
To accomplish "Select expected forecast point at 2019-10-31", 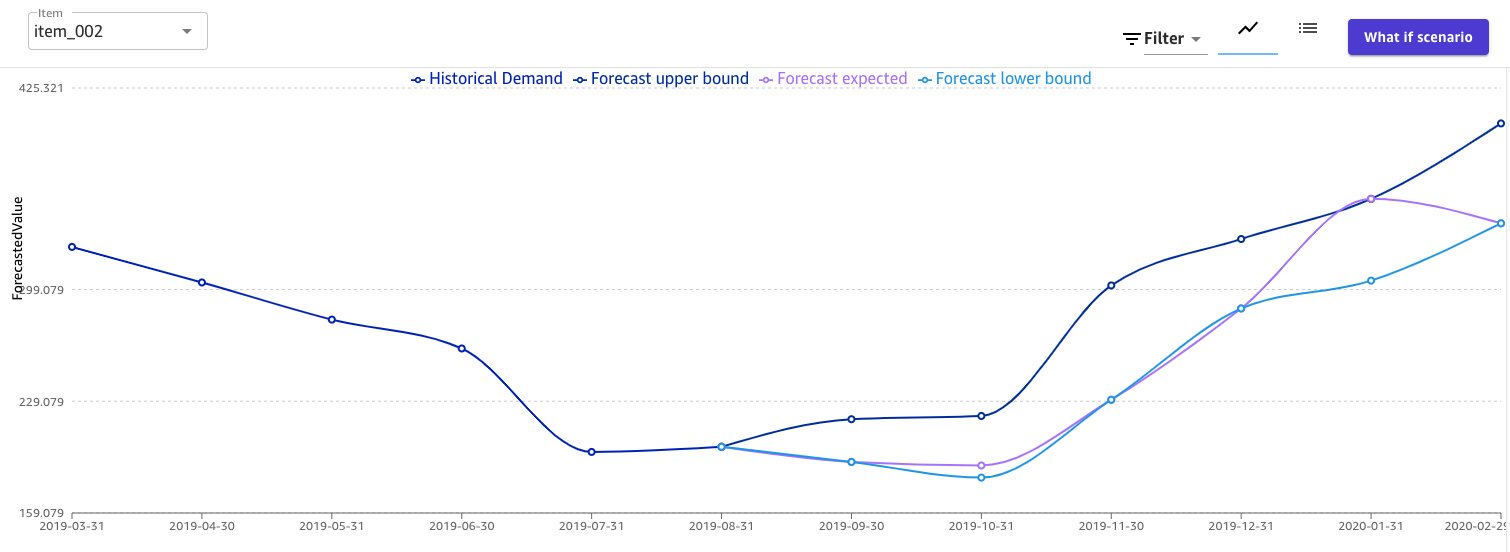I will point(981,466).
